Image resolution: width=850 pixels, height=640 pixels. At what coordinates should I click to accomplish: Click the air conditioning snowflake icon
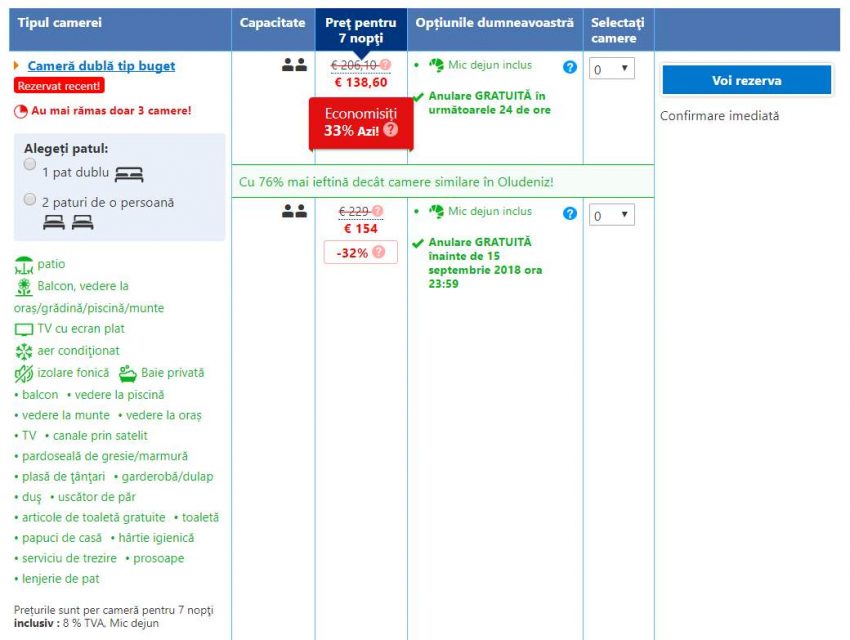24,351
